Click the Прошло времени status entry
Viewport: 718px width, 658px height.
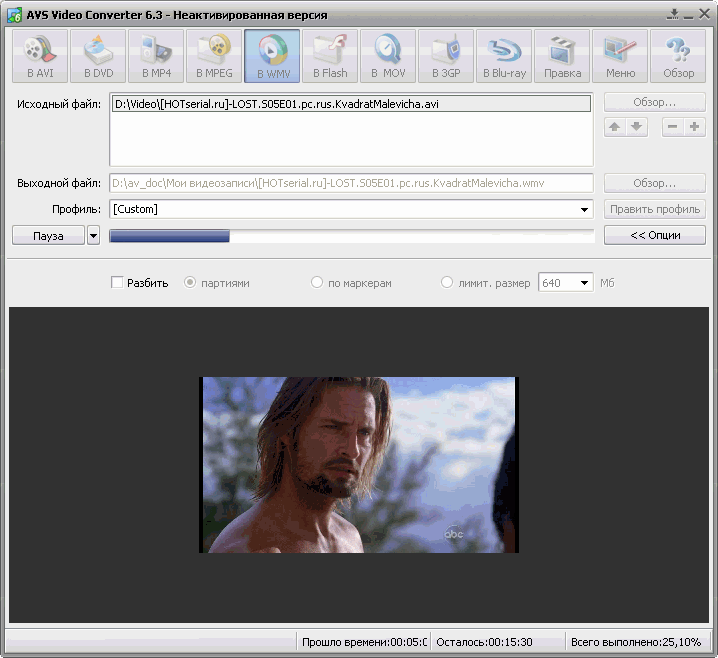pyautogui.click(x=364, y=642)
